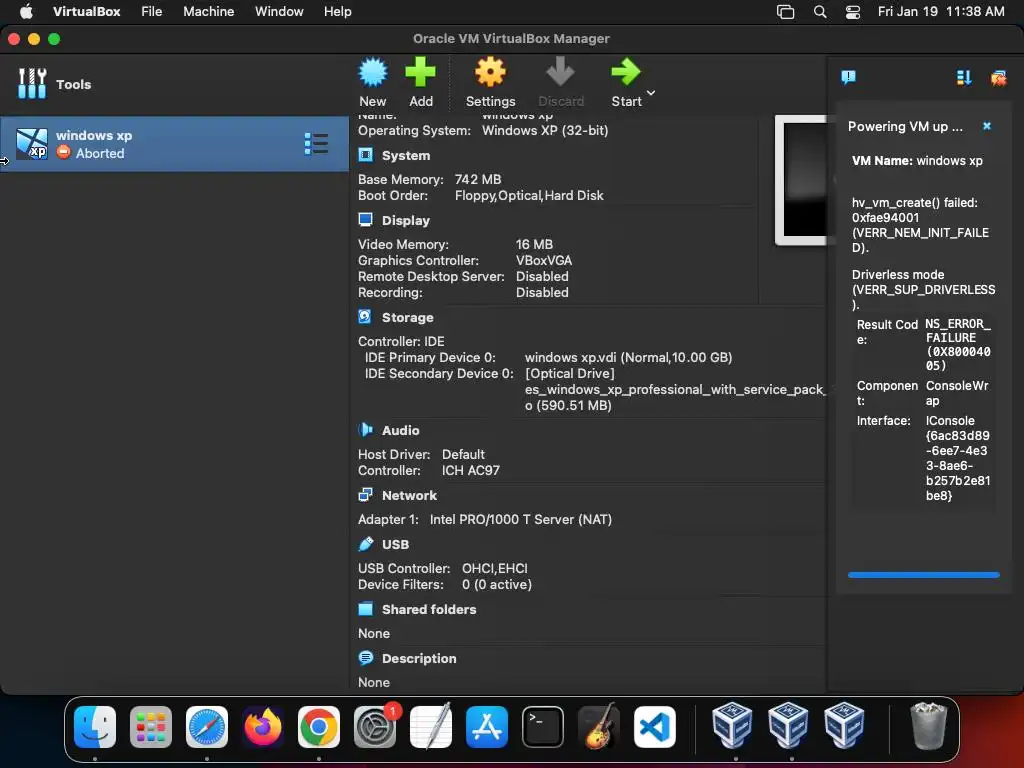
Task: Open the Display section header
Action: (406, 221)
